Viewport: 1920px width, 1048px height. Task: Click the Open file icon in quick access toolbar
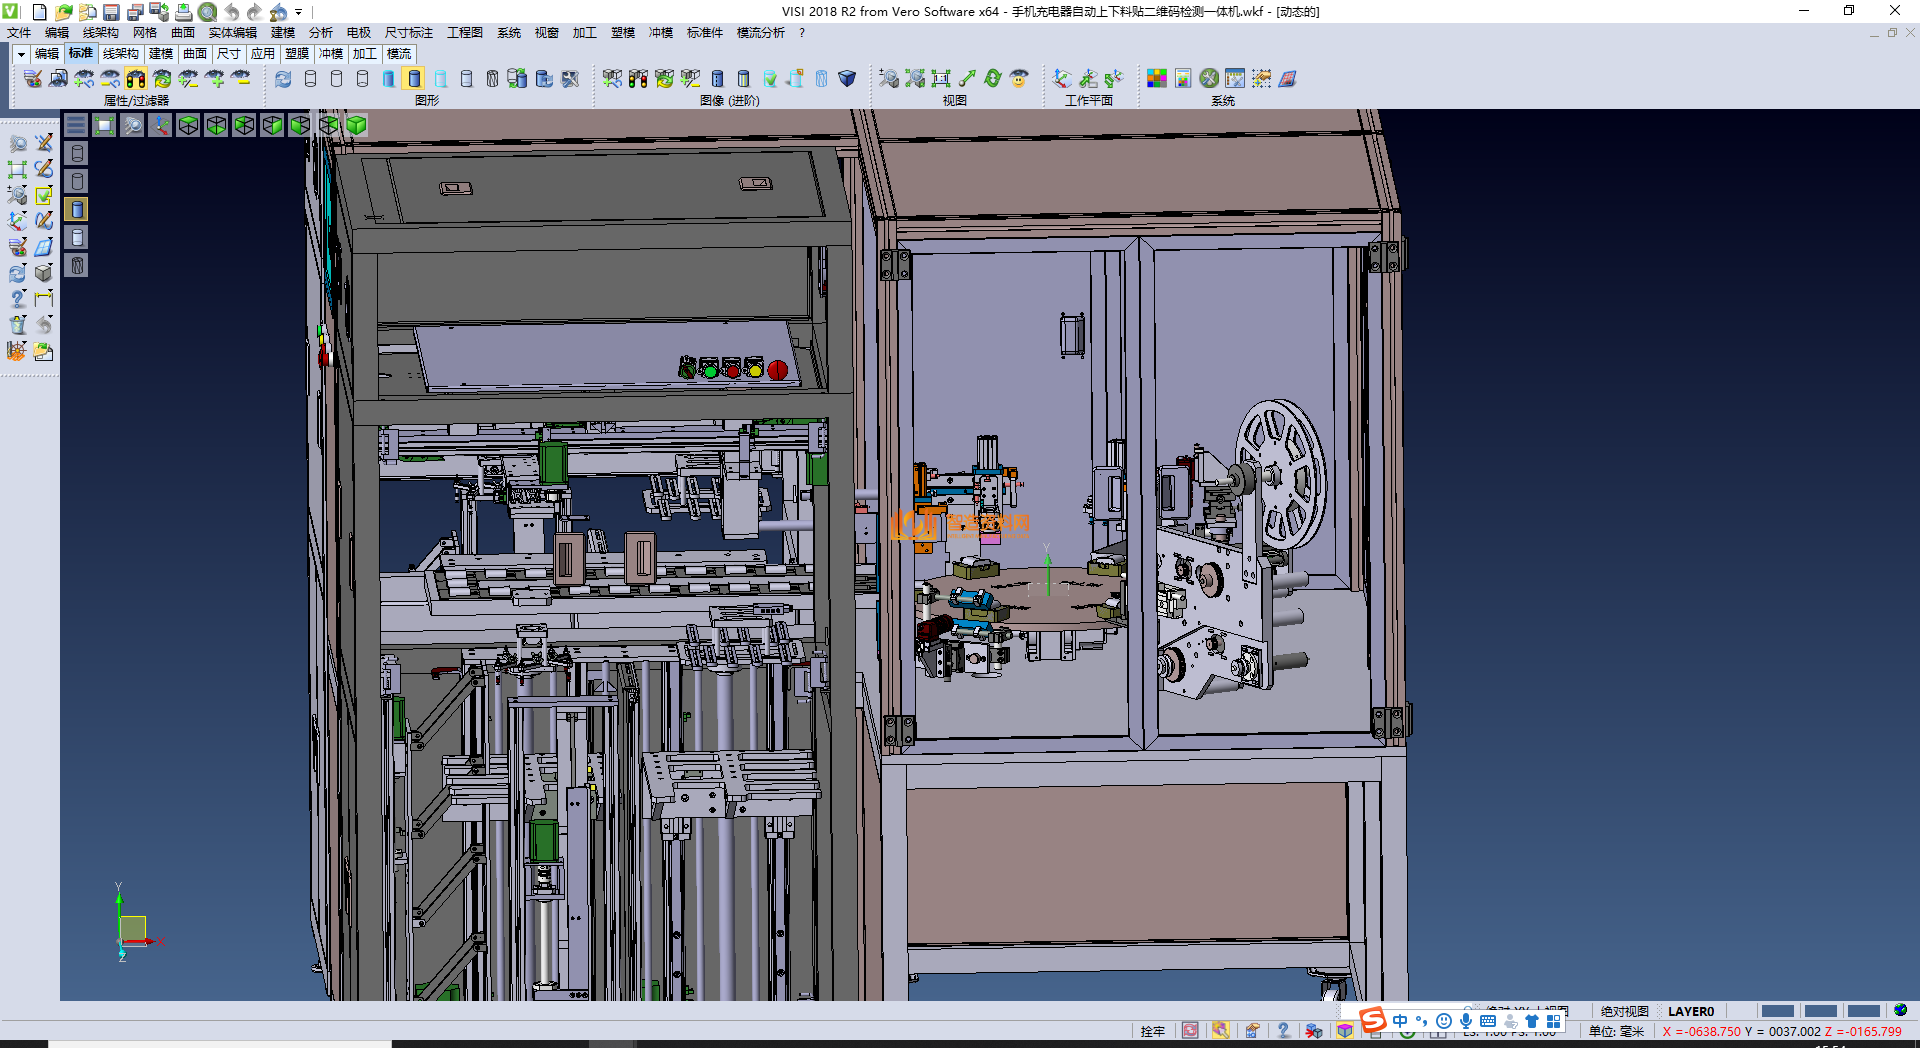(x=64, y=12)
